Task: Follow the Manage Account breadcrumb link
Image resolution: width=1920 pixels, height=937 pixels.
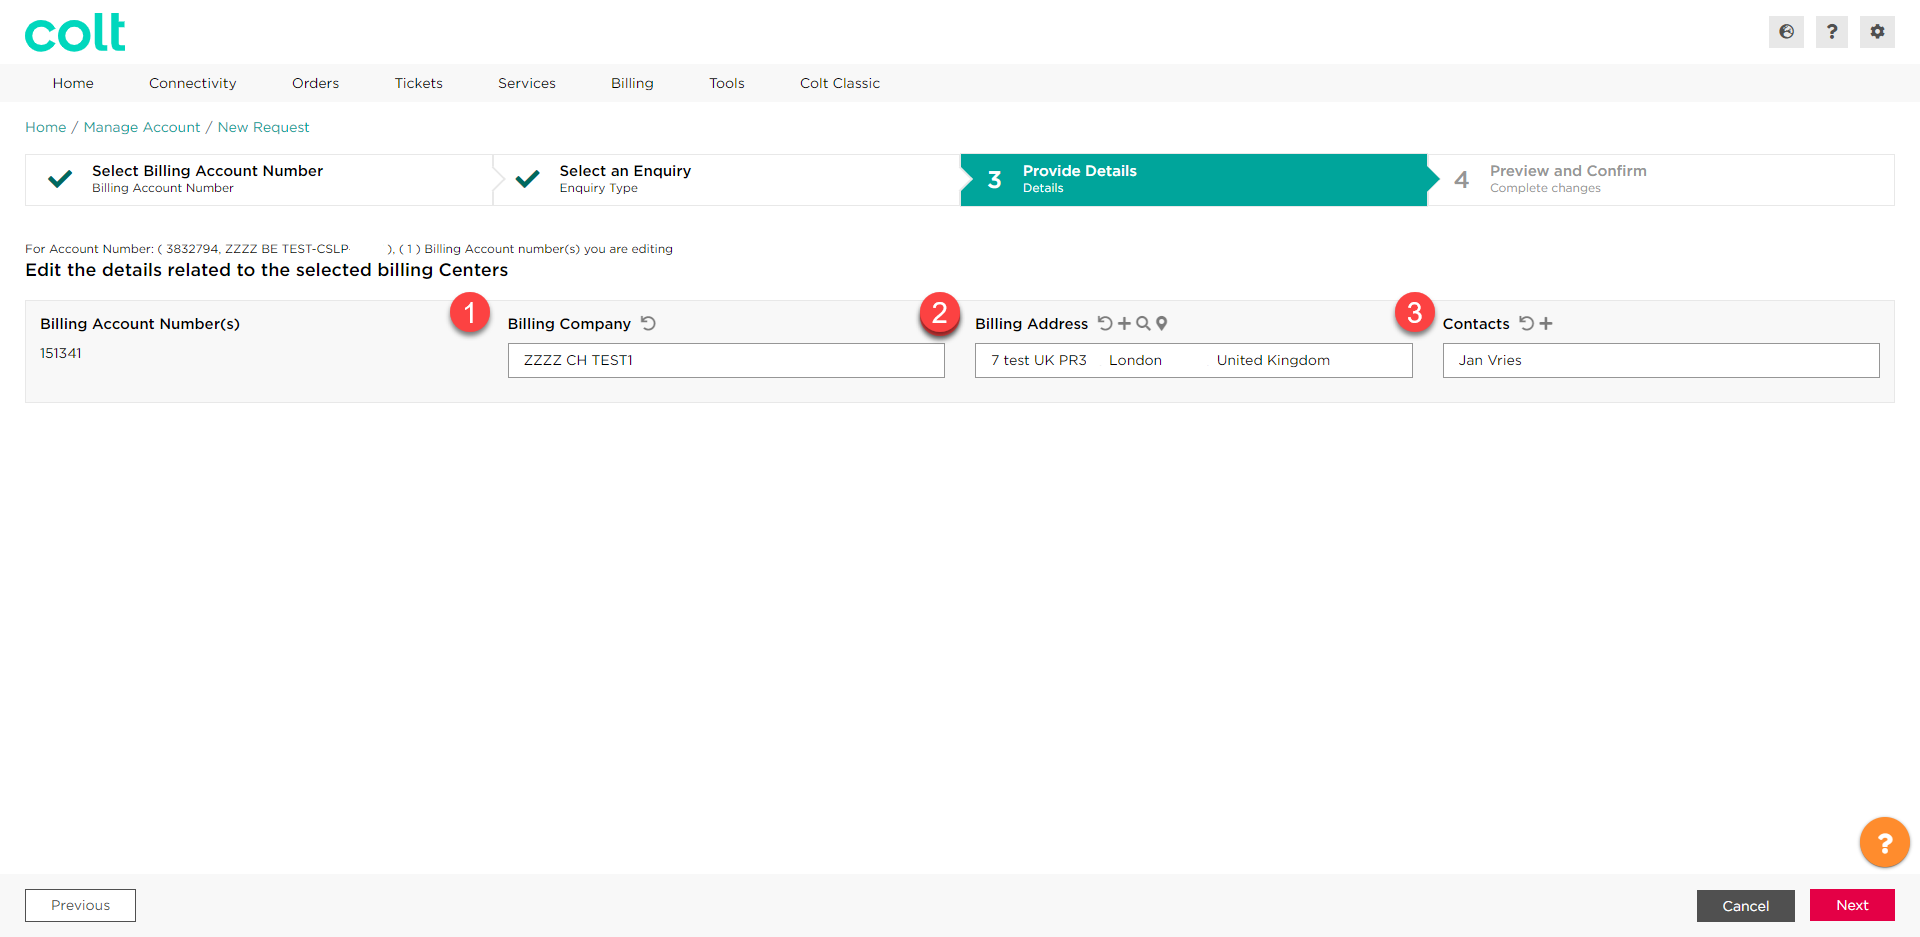Action: [141, 127]
